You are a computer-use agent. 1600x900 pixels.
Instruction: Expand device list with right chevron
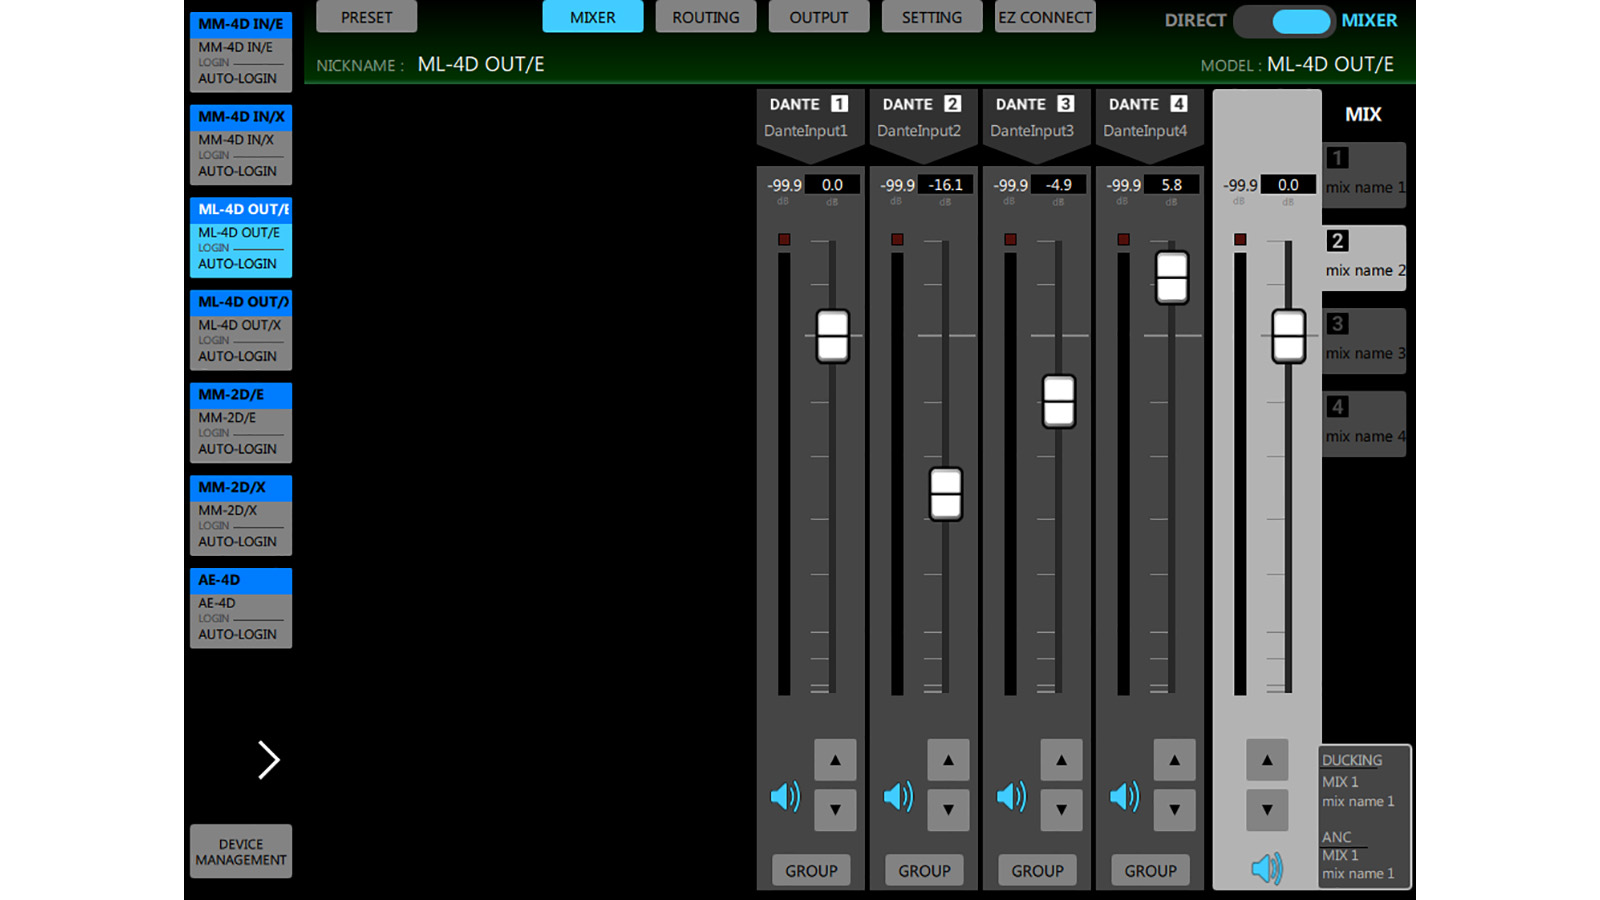[x=268, y=760]
